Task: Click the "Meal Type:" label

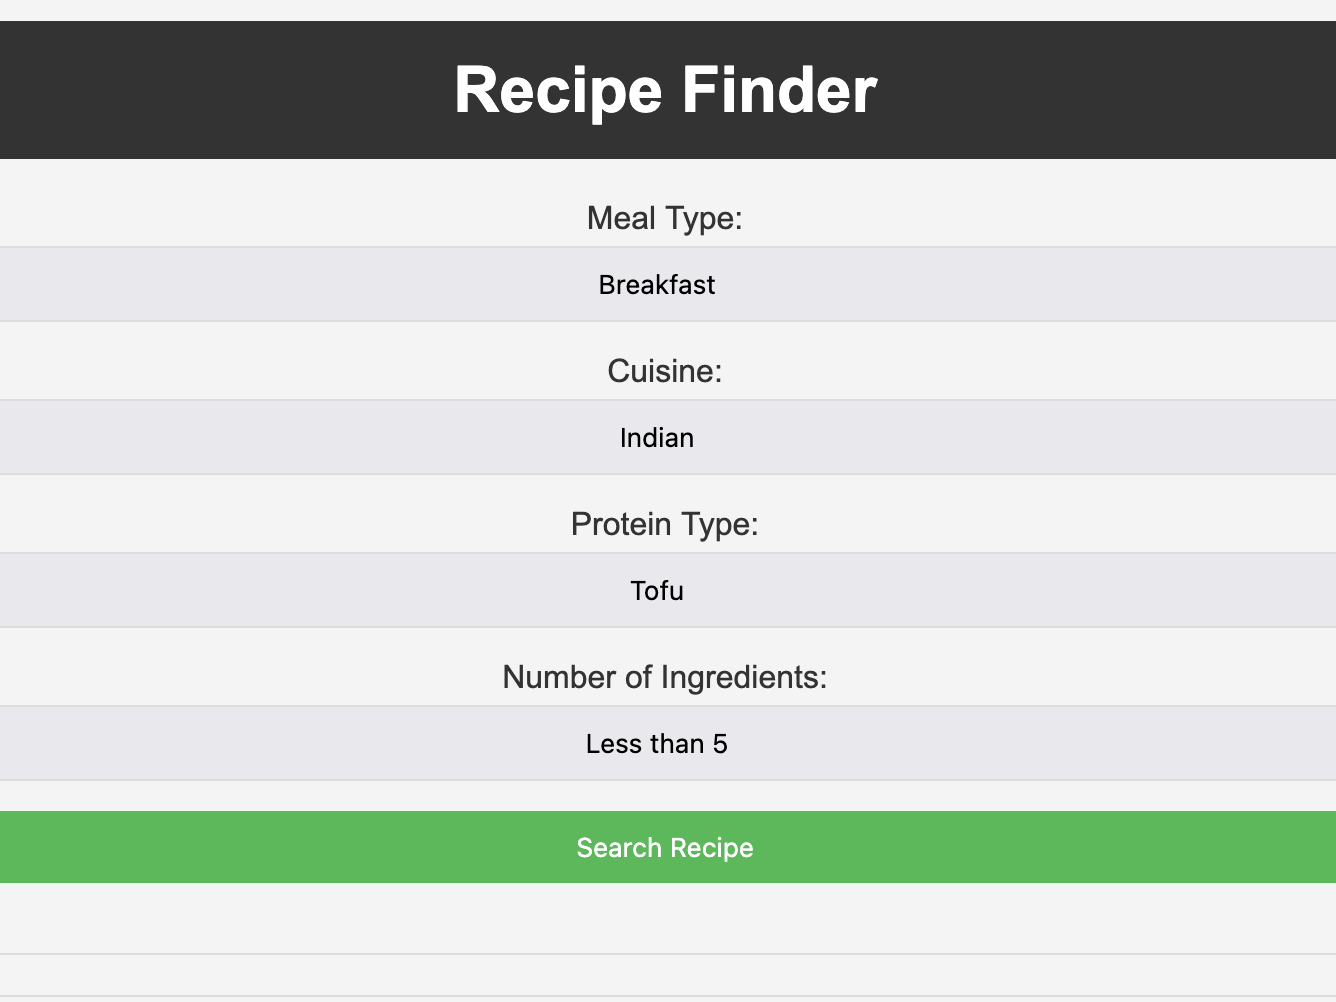Action: coord(665,218)
